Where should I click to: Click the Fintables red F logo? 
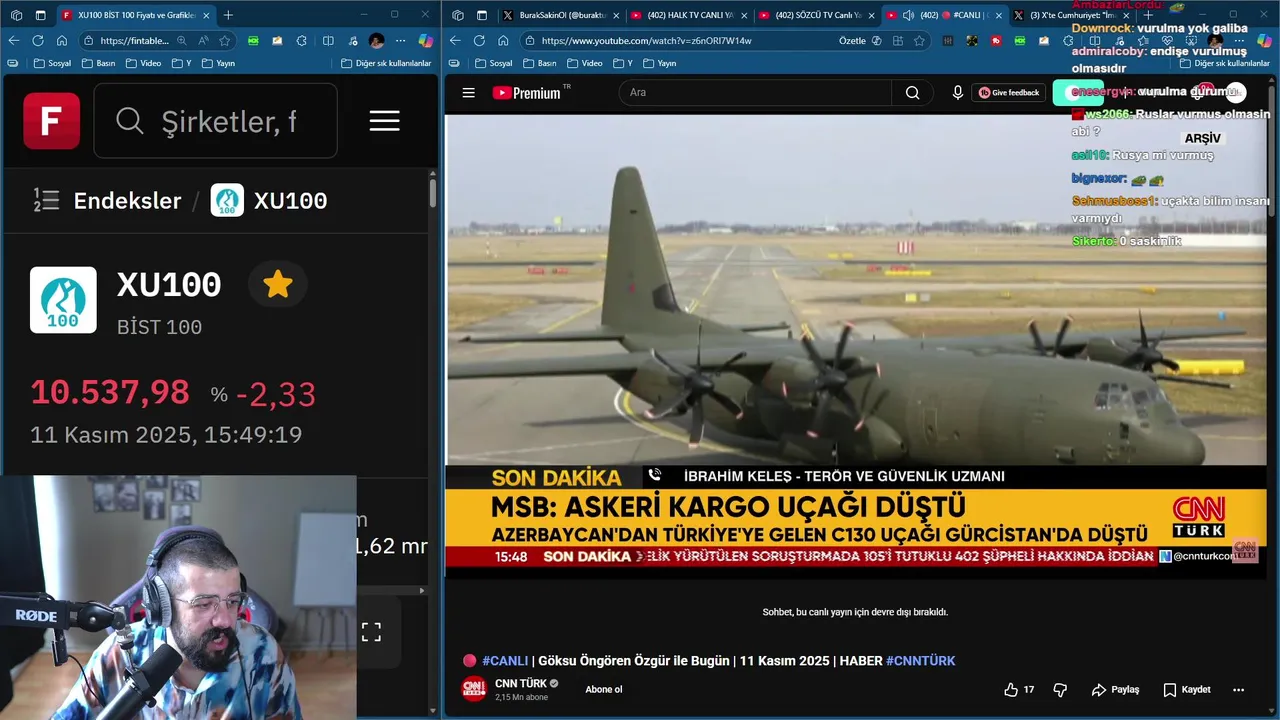pyautogui.click(x=52, y=121)
